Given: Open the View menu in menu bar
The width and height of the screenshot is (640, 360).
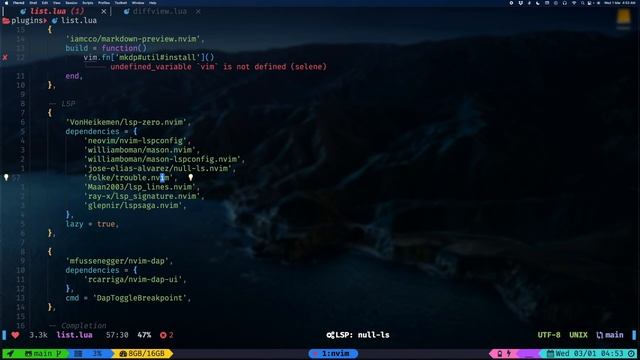Looking at the screenshot, I should tap(57, 2).
